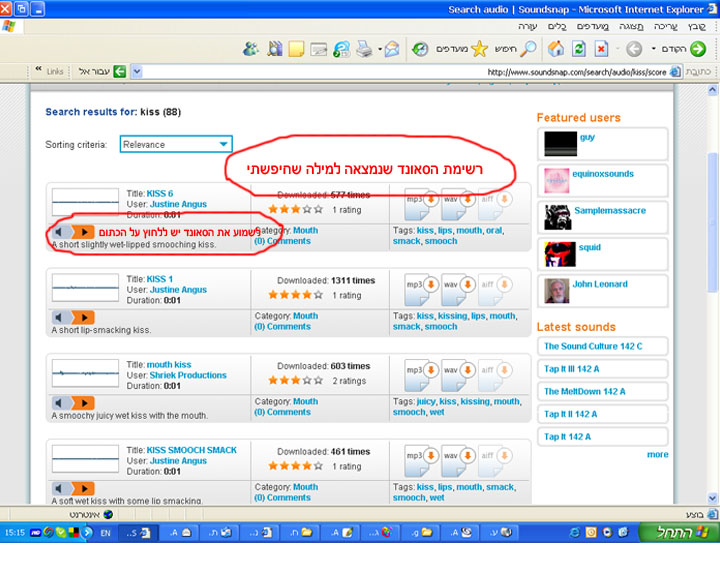Open latest sound The MeltDown 142 A
Screen dimensions: 720x576
(585, 391)
